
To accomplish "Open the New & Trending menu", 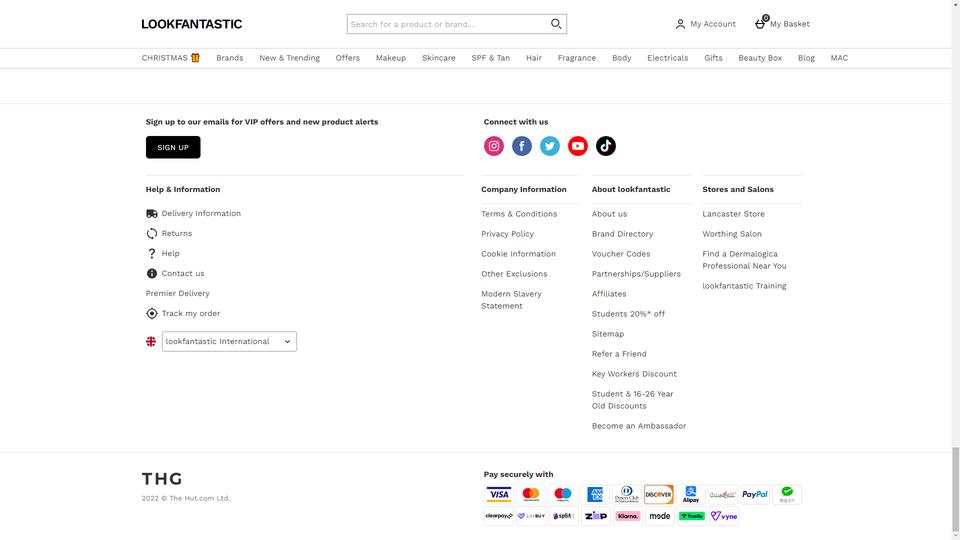I will pos(289,58).
